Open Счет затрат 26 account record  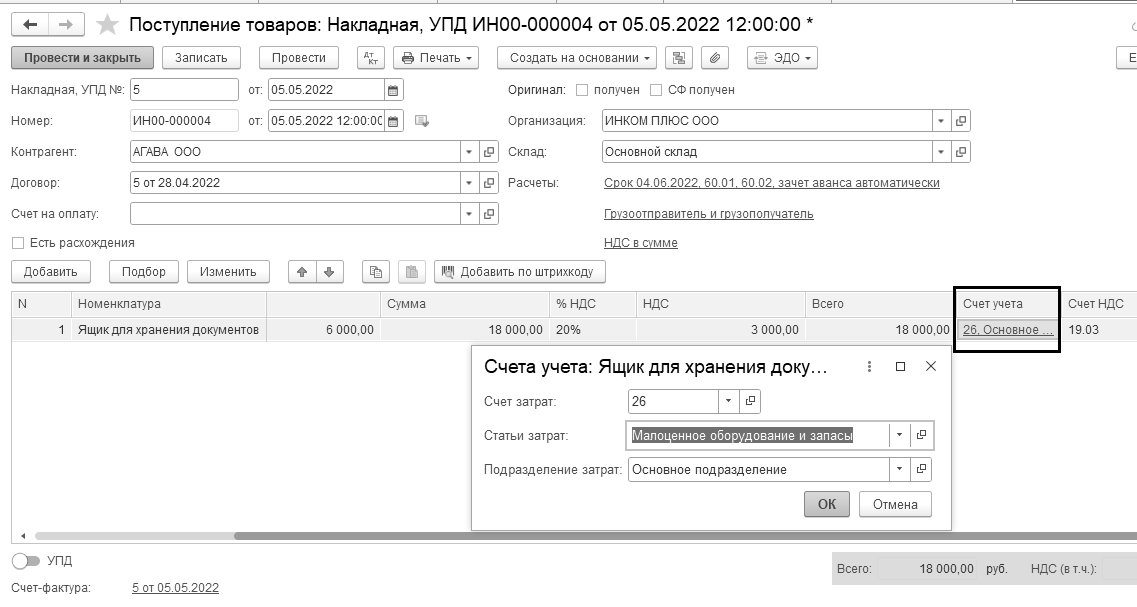click(750, 401)
